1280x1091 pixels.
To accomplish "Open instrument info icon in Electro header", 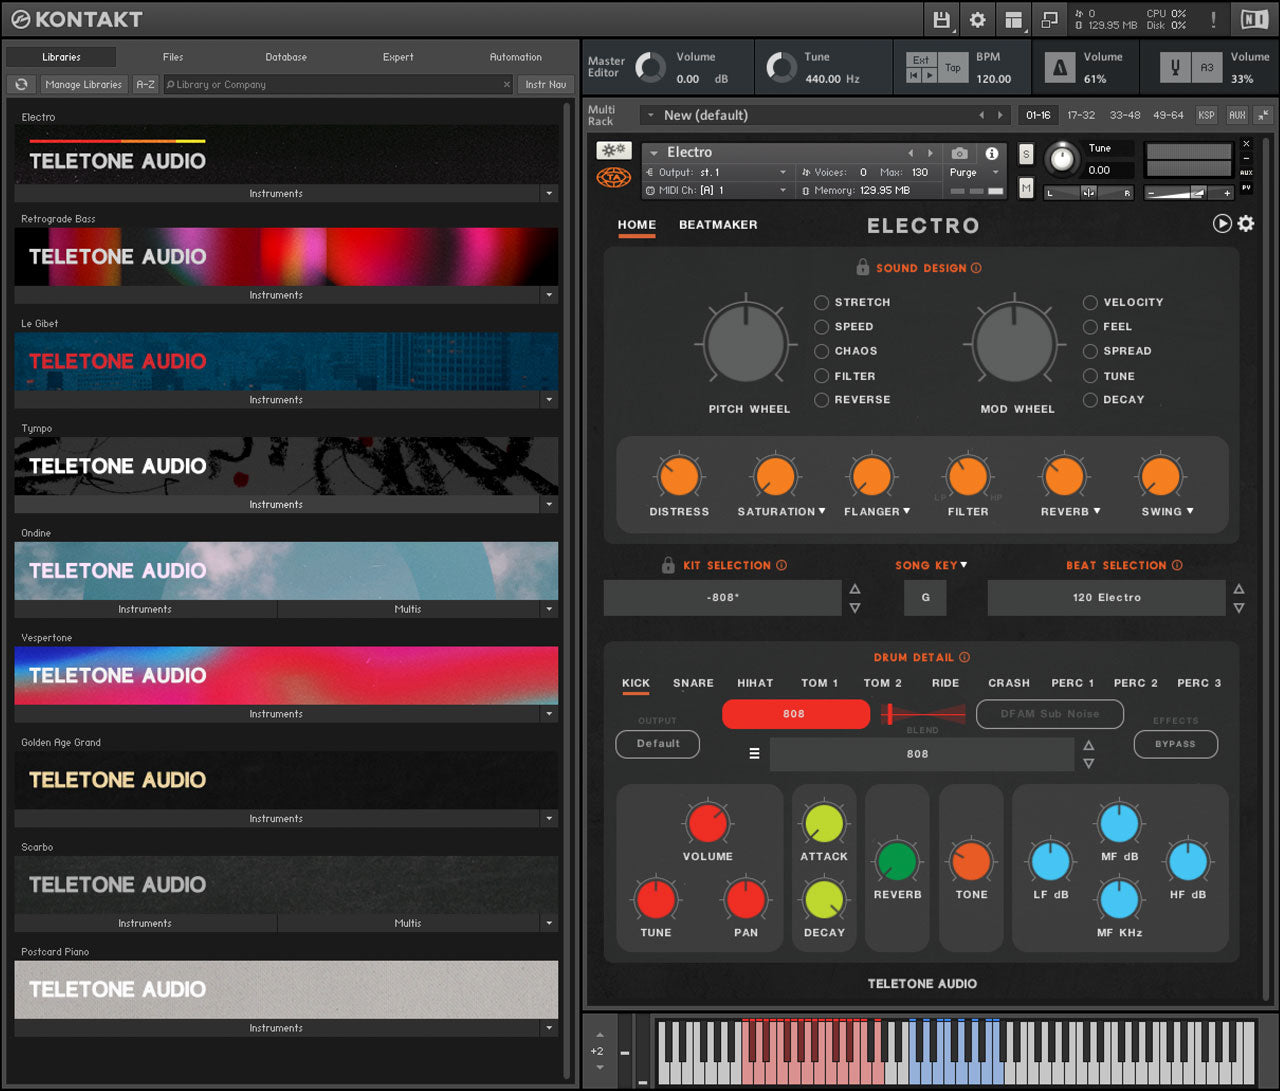I will point(992,153).
